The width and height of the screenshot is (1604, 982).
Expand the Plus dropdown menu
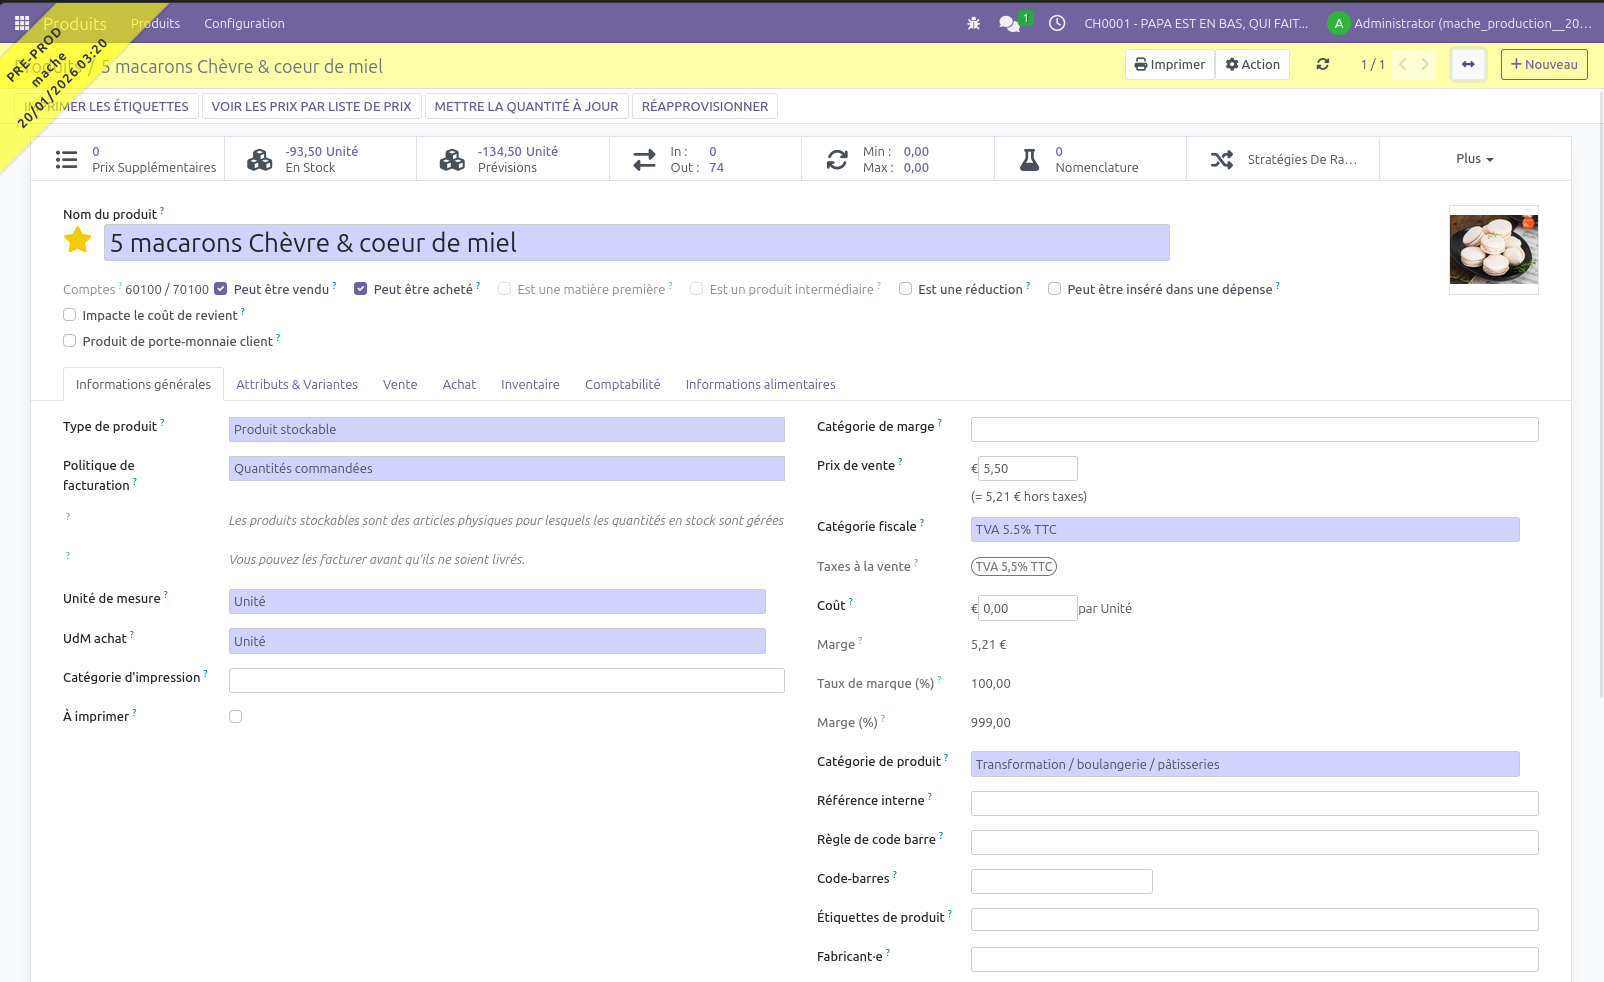[1474, 159]
